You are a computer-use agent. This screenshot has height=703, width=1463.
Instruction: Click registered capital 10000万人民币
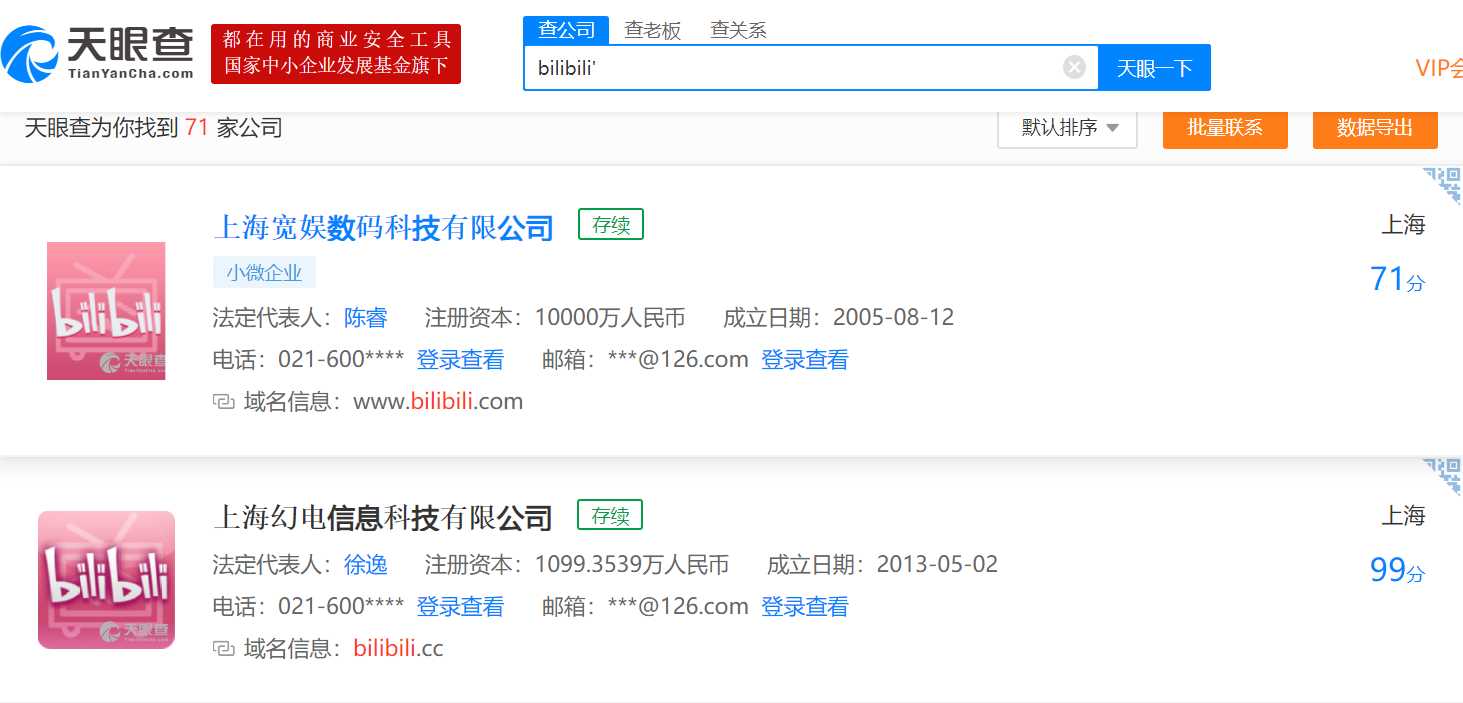point(610,318)
